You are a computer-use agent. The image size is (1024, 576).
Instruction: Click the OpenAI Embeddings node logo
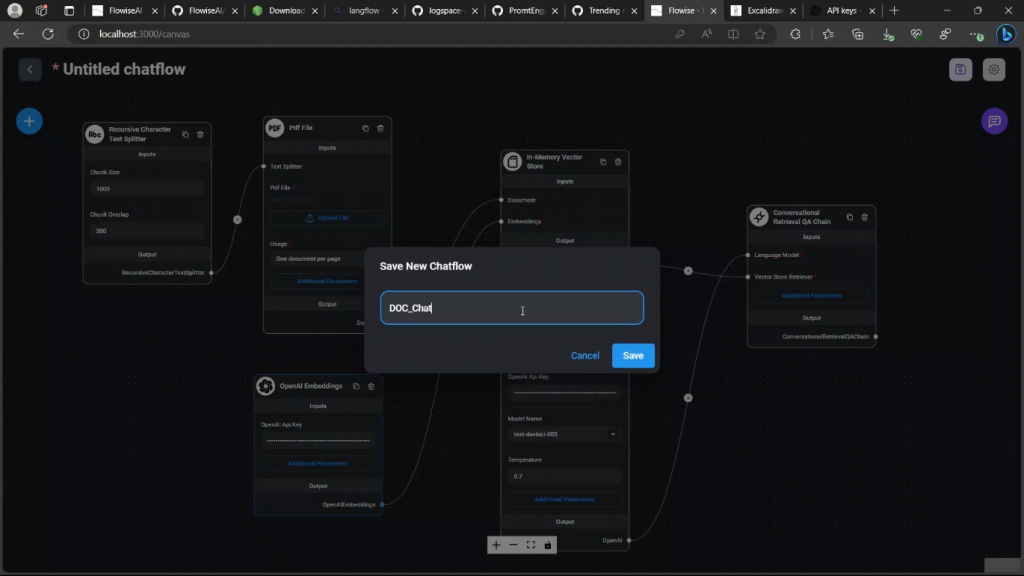coord(265,386)
